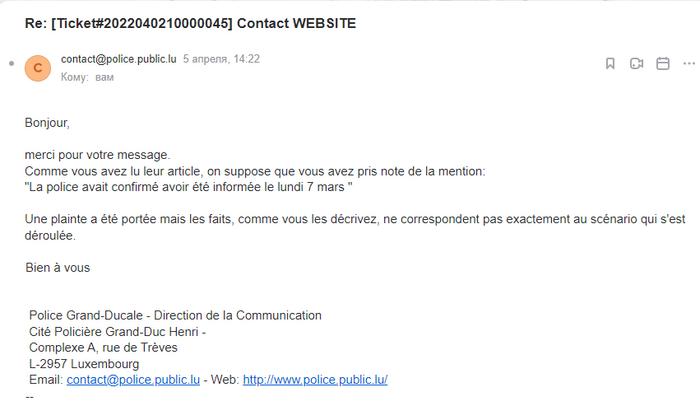The height and width of the screenshot is (406, 700).
Task: Click the Bien à vous closing line
Action: 57,268
